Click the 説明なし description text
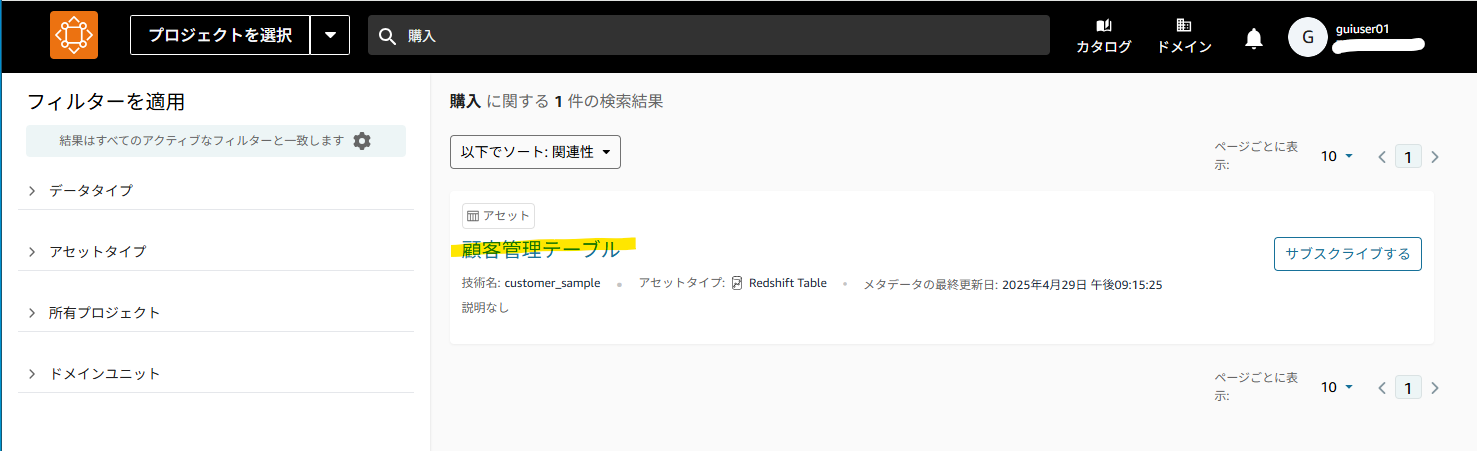Screen dimensions: 1477x451 coord(485,308)
